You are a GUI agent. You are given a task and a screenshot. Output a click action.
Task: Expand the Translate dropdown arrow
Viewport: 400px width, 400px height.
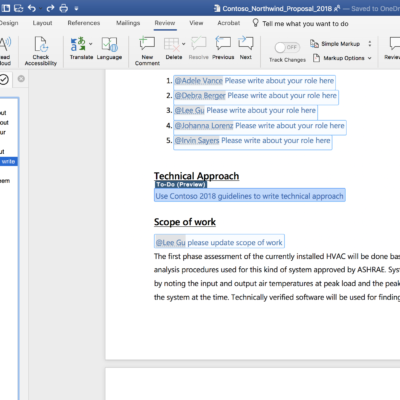click(91, 44)
